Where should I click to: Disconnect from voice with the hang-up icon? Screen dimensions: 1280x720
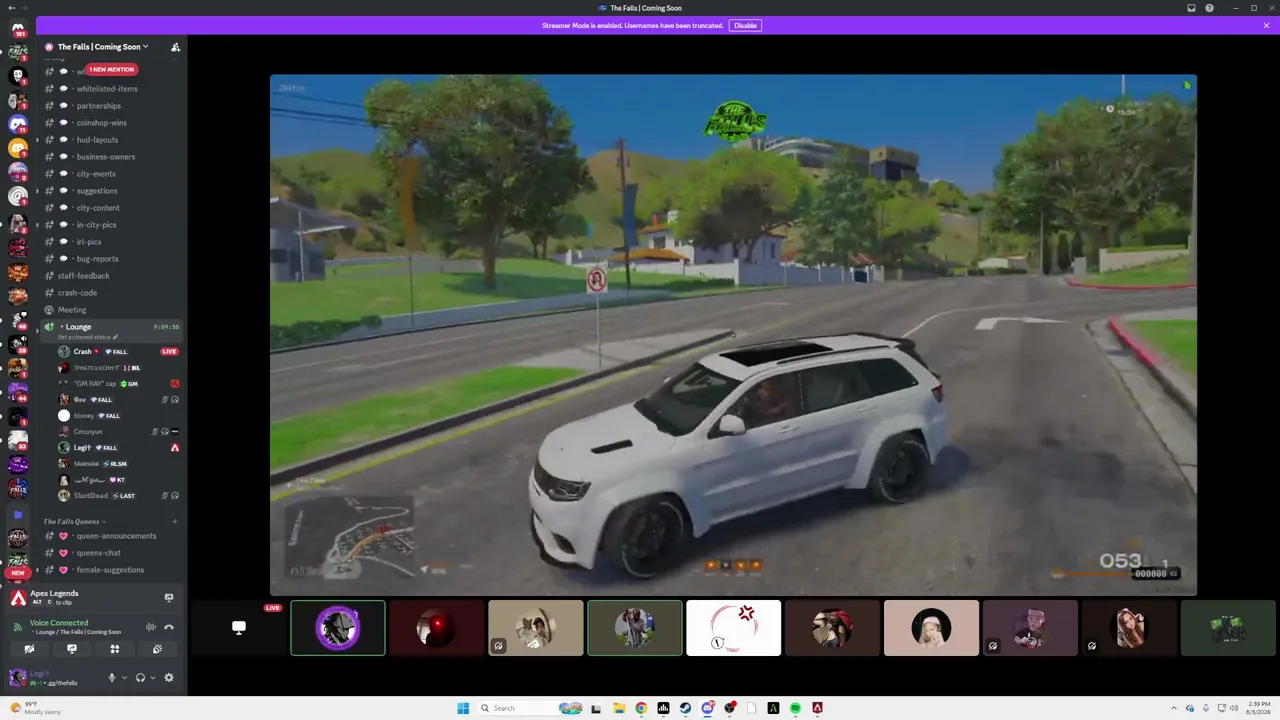point(169,627)
